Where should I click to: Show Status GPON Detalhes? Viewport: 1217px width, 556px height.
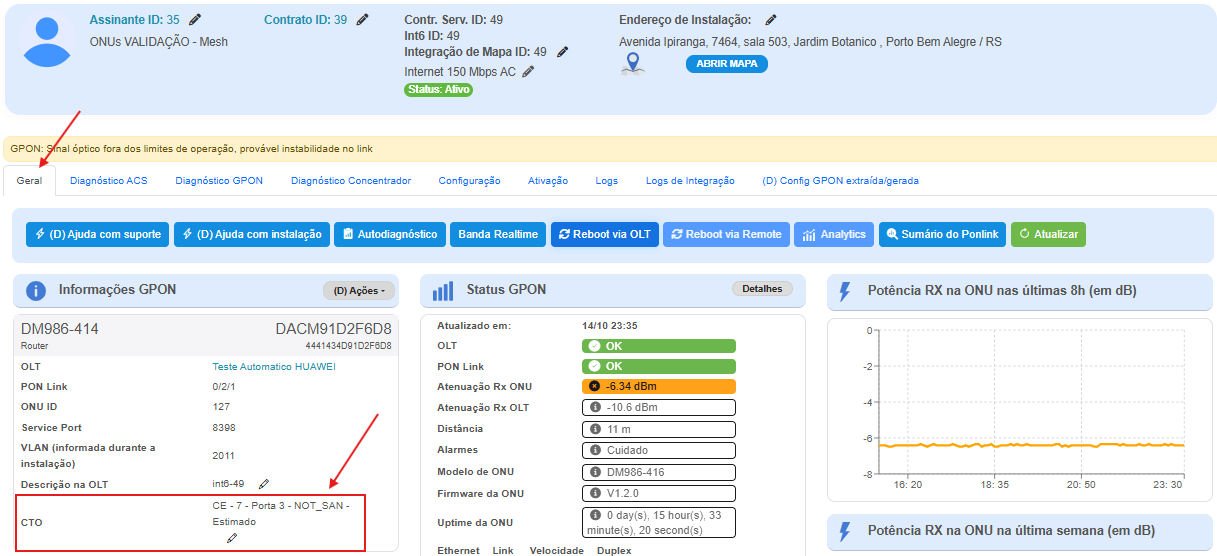coord(761,289)
